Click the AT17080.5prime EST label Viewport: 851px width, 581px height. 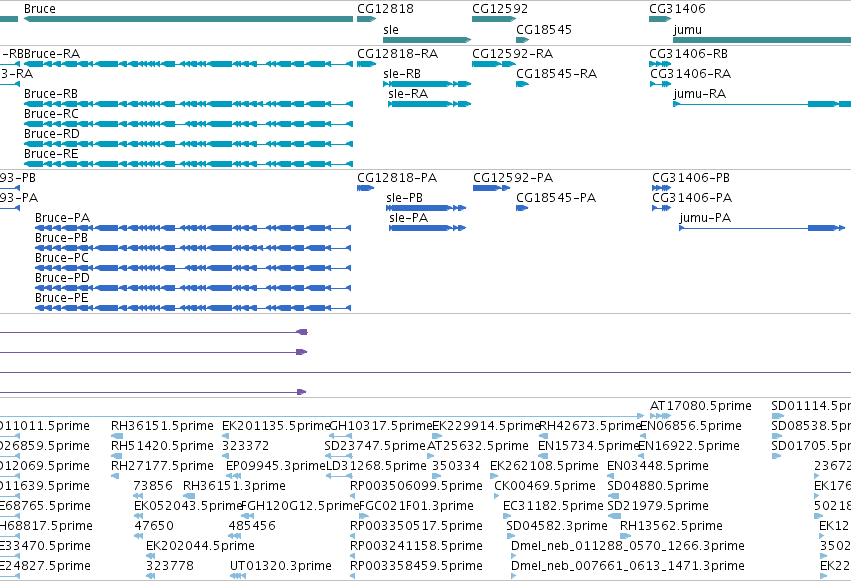[701, 406]
